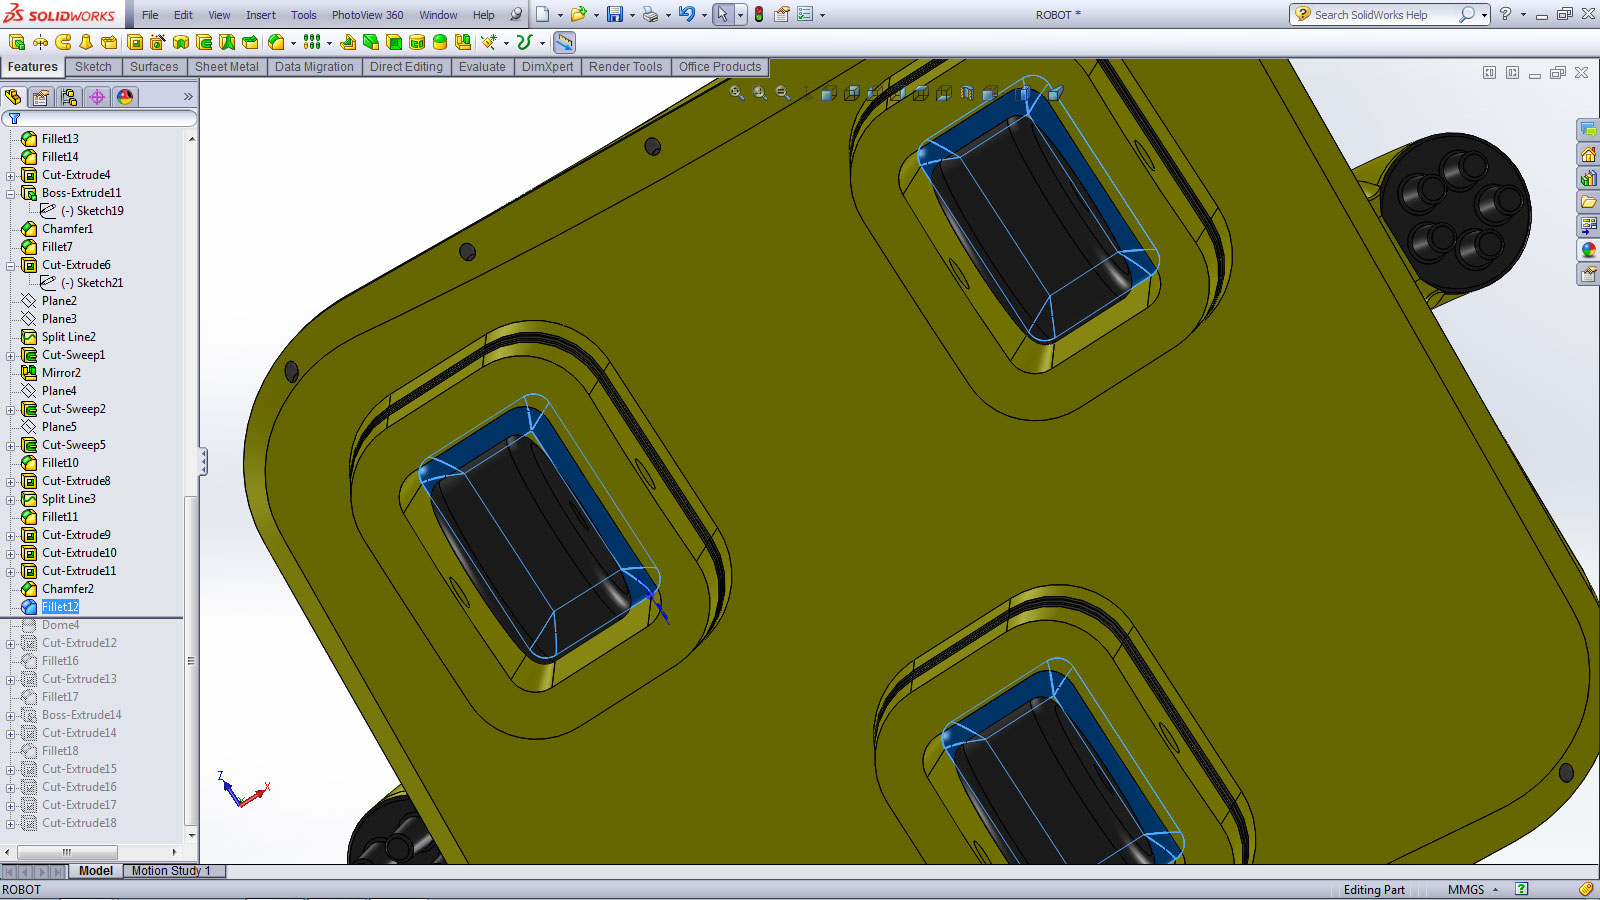Collapse the Boss-Extrude11 feature node
The height and width of the screenshot is (900, 1600).
click(x=11, y=193)
